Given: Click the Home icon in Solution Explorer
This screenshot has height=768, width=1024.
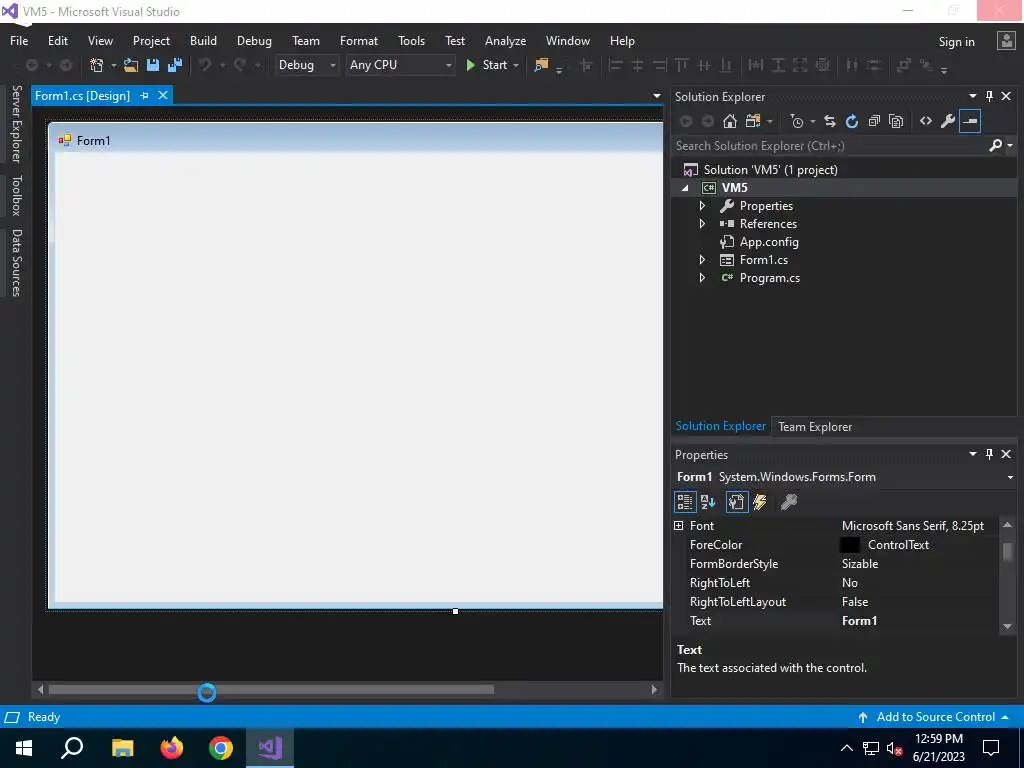Looking at the screenshot, I should pos(729,121).
